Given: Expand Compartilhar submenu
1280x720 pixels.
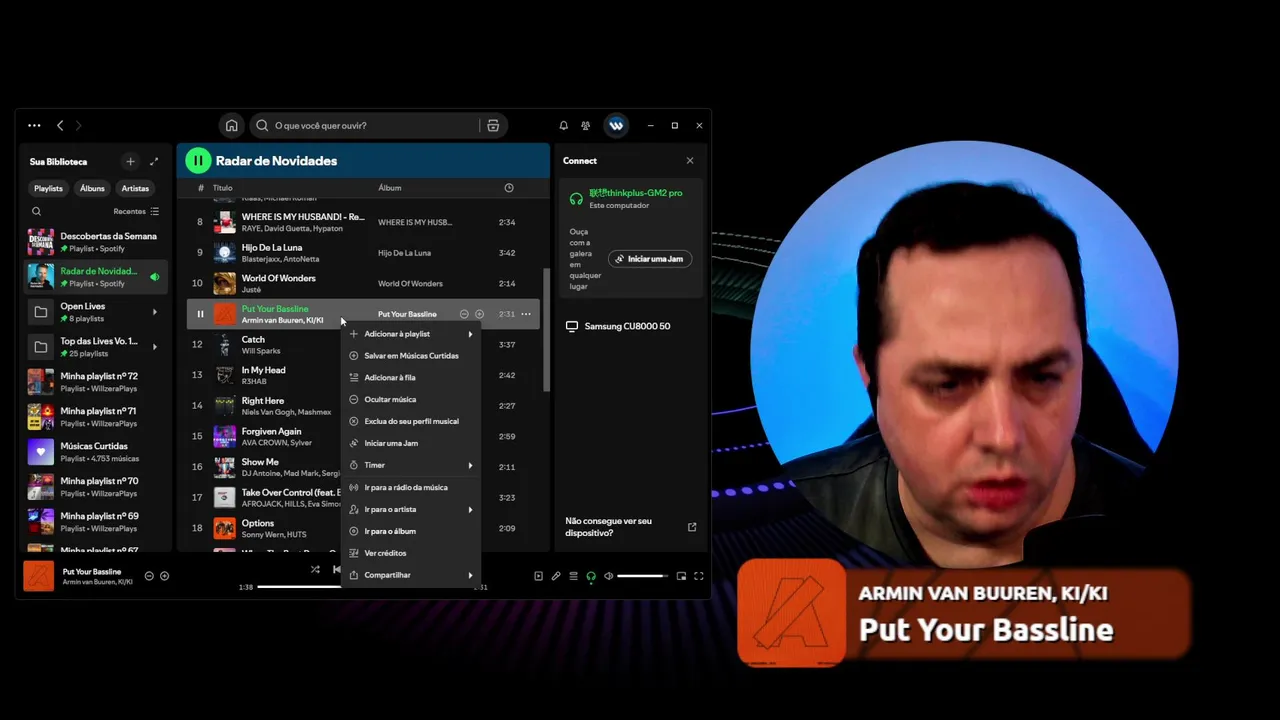Looking at the screenshot, I should (x=411, y=576).
